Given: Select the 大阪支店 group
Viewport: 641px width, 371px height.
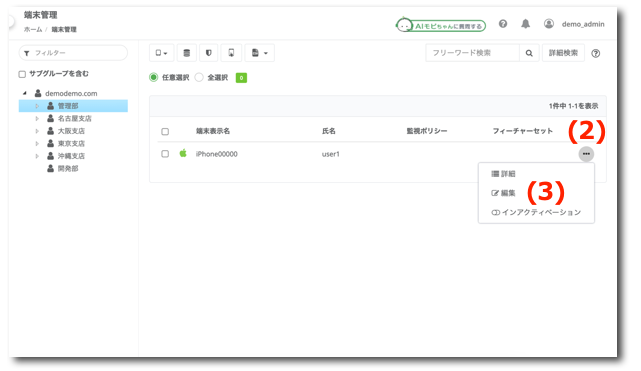Looking at the screenshot, I should coord(71,131).
